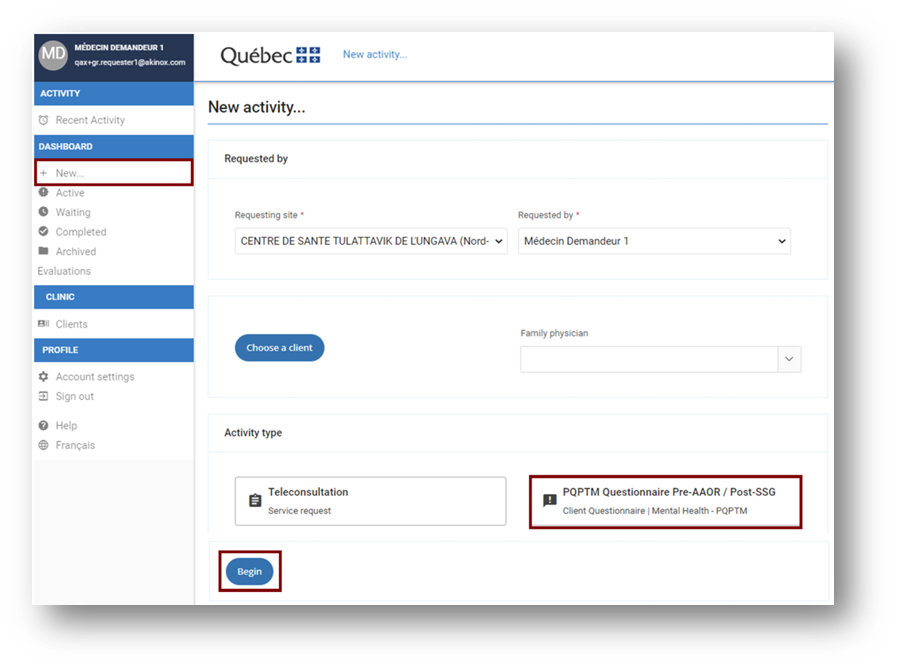Open the Requesting site dropdown
Image resolution: width=899 pixels, height=670 pixels.
371,241
